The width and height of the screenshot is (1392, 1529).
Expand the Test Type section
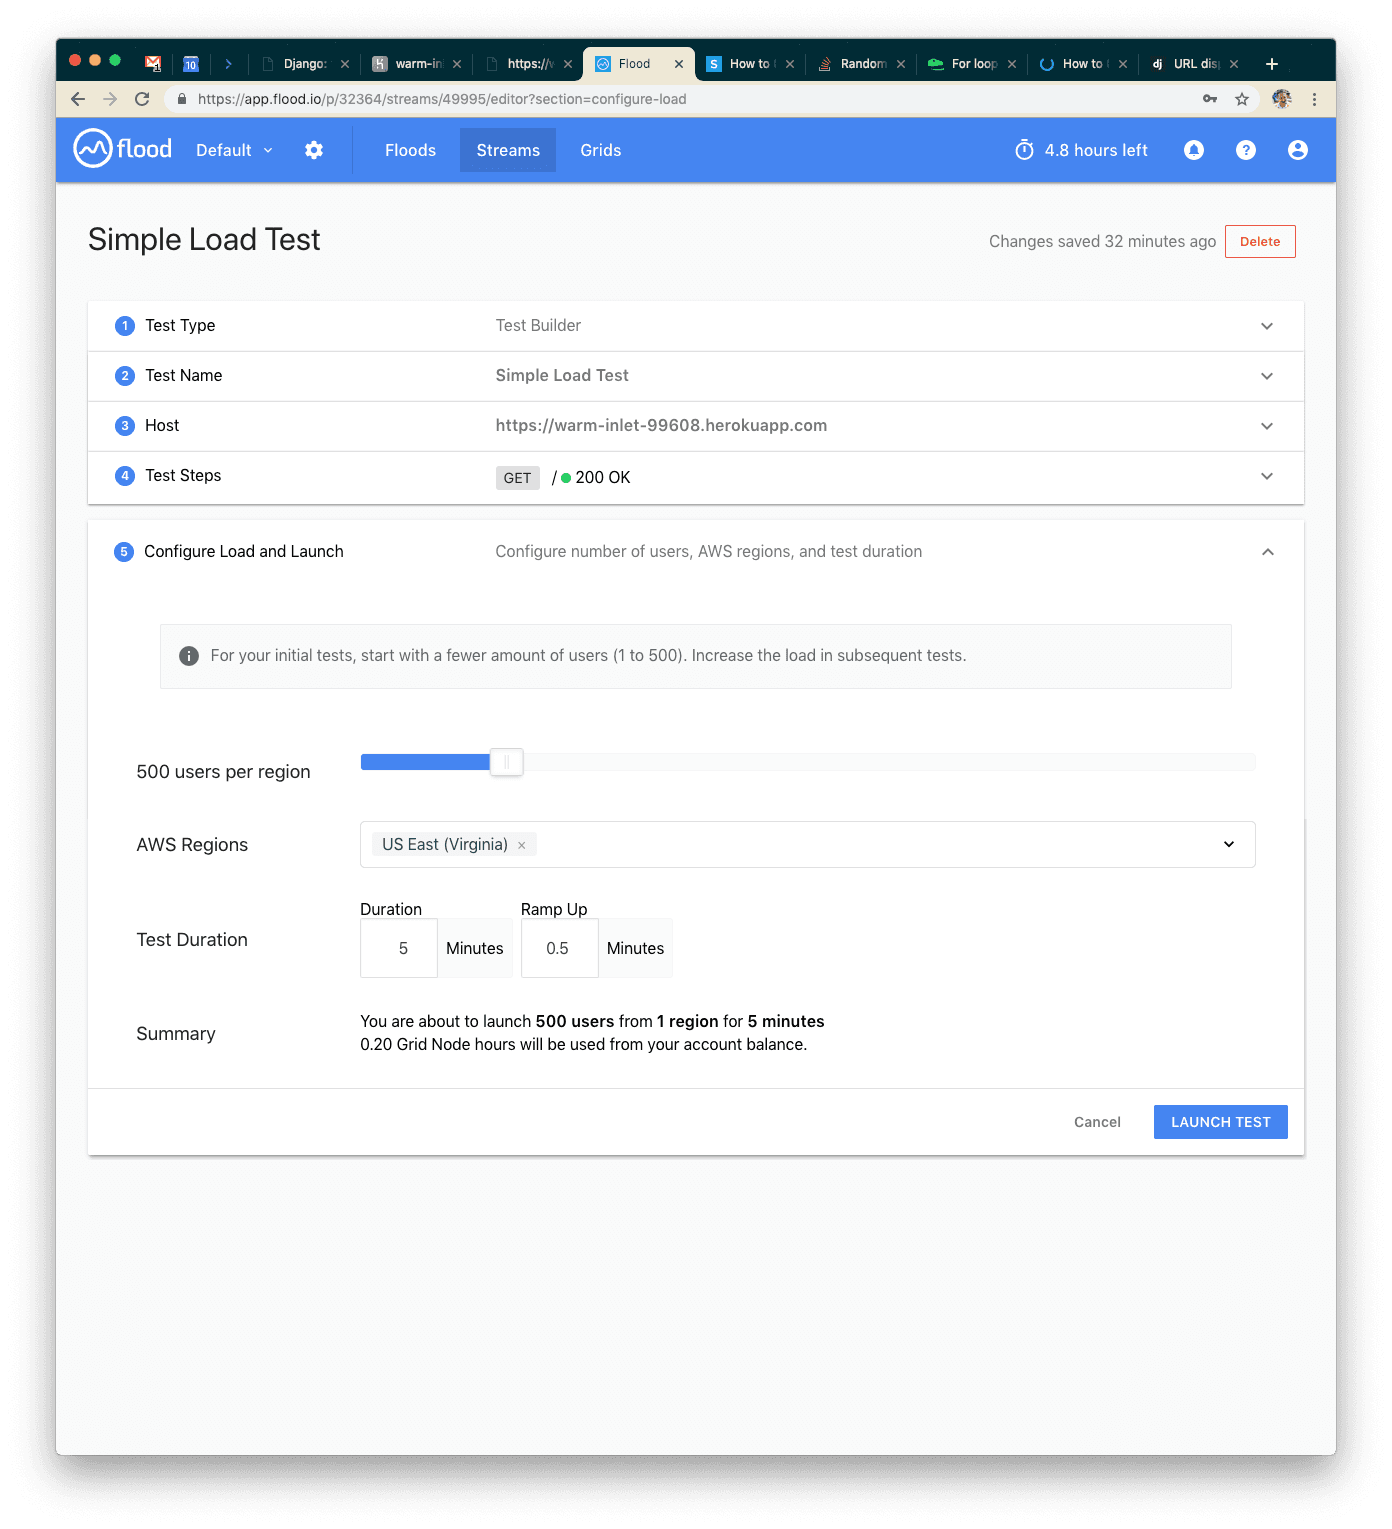tap(1266, 326)
